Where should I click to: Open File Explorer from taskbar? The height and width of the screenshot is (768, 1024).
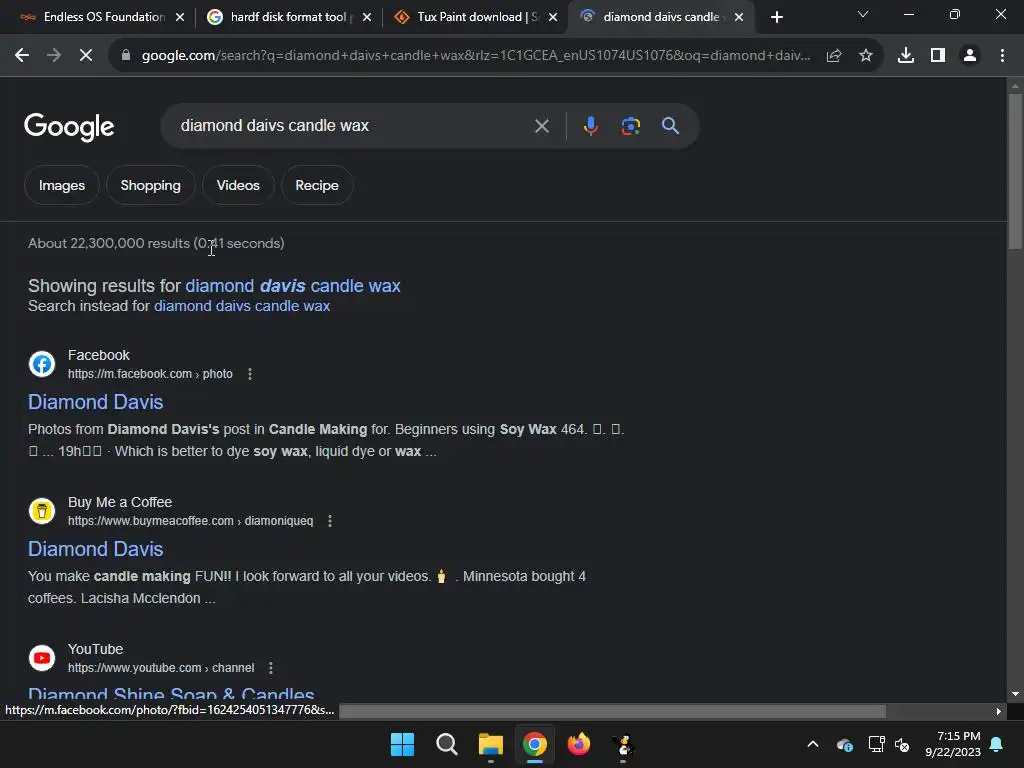(x=490, y=744)
